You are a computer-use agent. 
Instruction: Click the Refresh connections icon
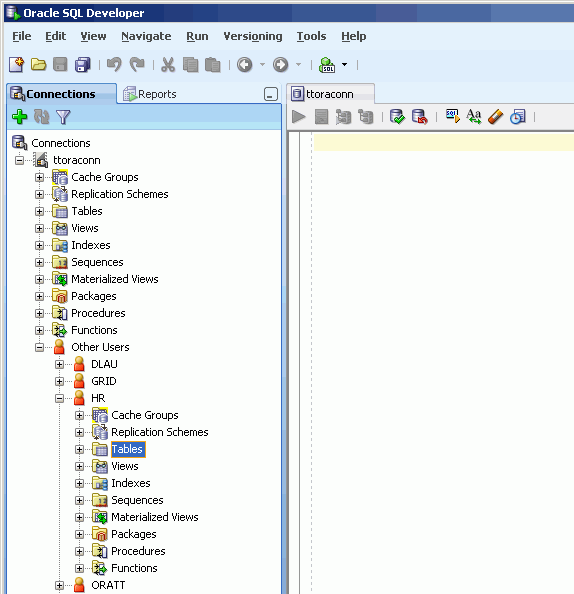click(x=42, y=117)
